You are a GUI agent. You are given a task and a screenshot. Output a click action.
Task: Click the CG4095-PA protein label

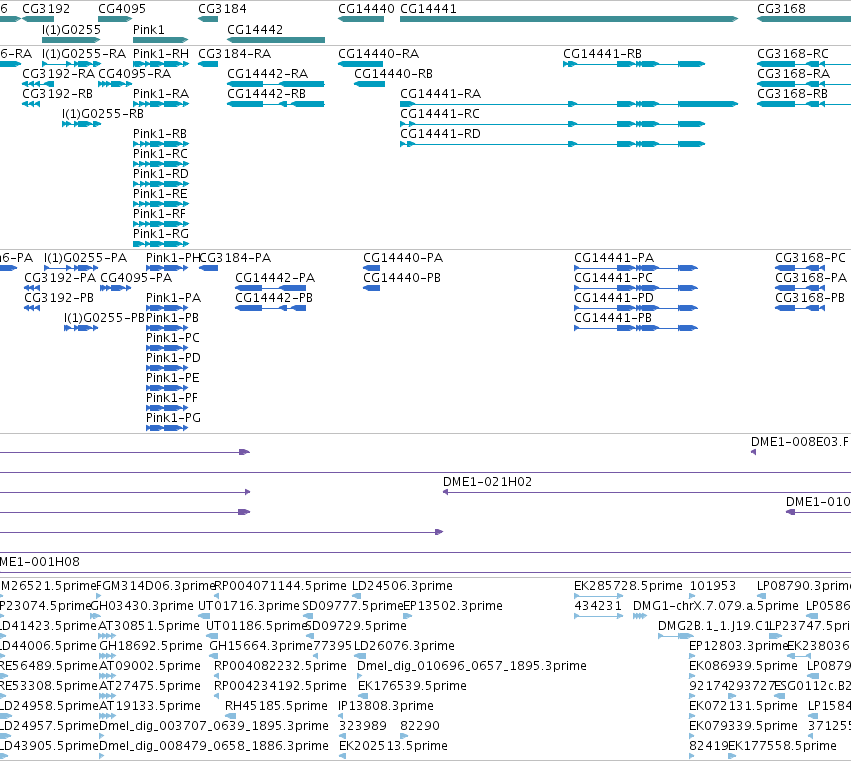click(x=136, y=278)
